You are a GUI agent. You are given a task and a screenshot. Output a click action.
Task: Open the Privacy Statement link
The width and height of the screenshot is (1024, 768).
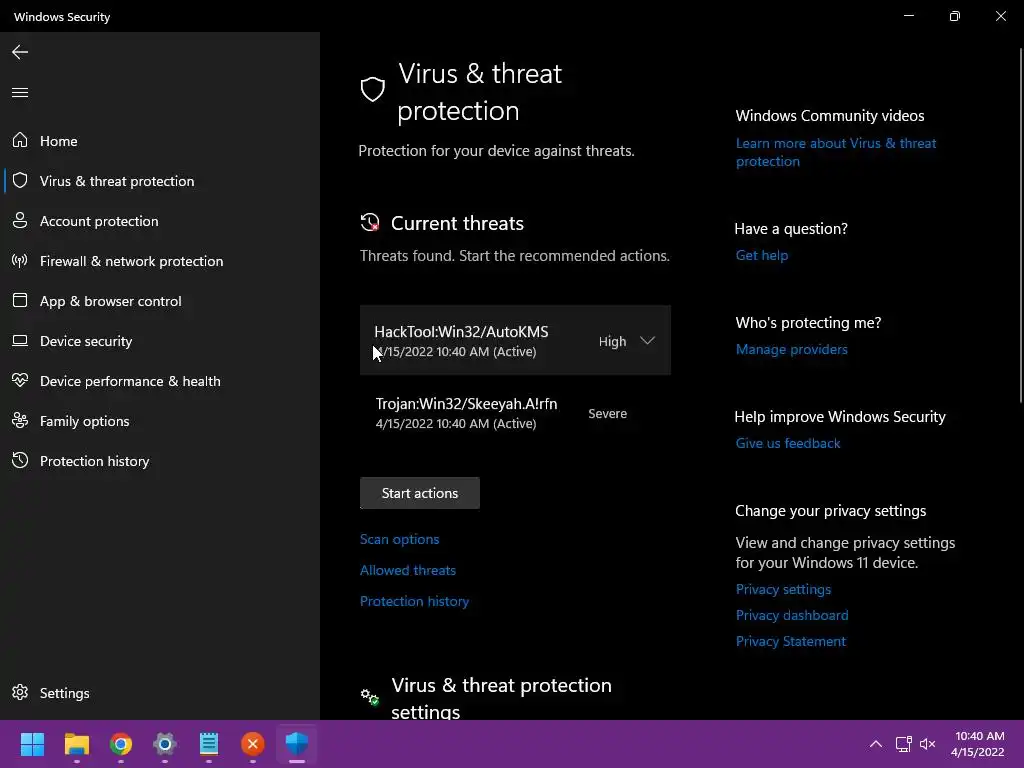tap(790, 641)
